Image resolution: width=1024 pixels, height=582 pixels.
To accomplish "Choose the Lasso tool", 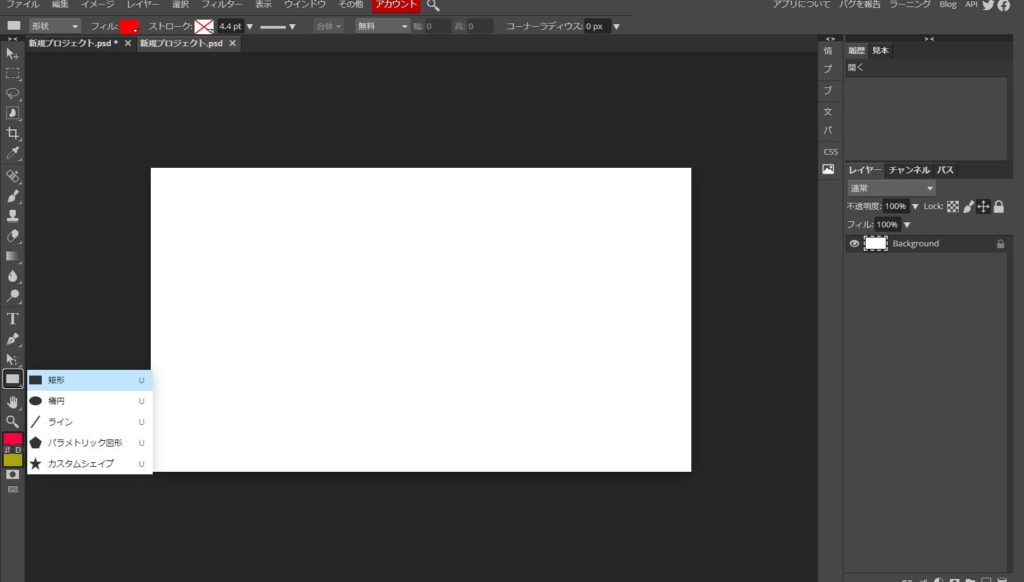I will pyautogui.click(x=13, y=93).
